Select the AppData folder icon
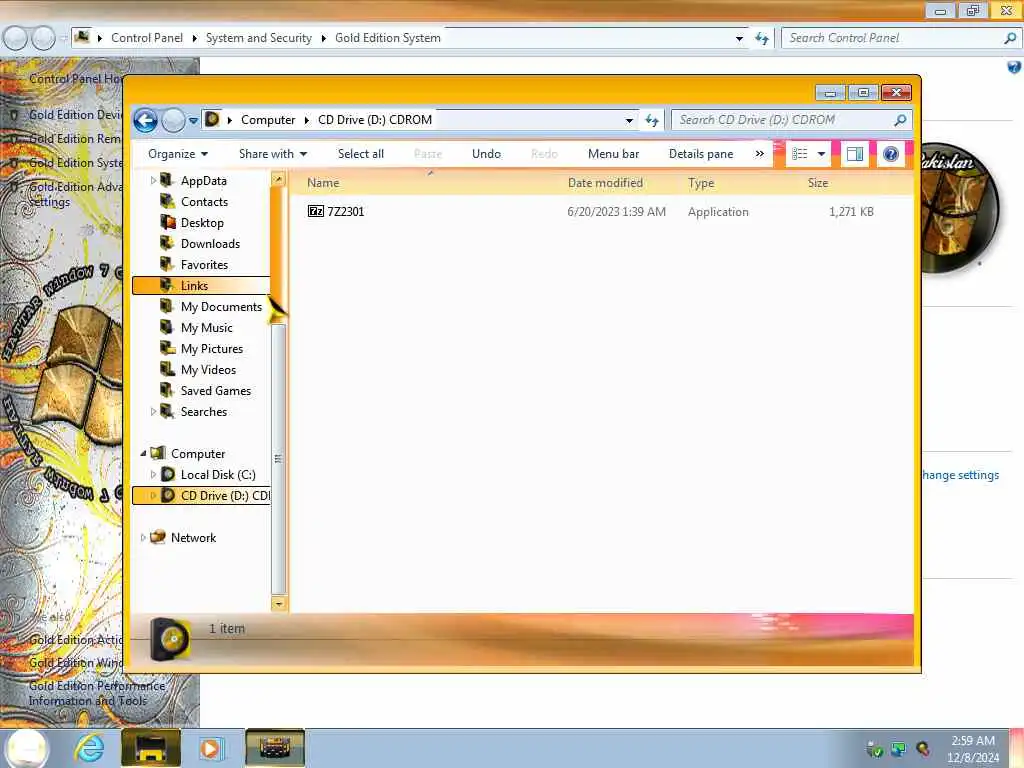1024x768 pixels. tap(167, 180)
